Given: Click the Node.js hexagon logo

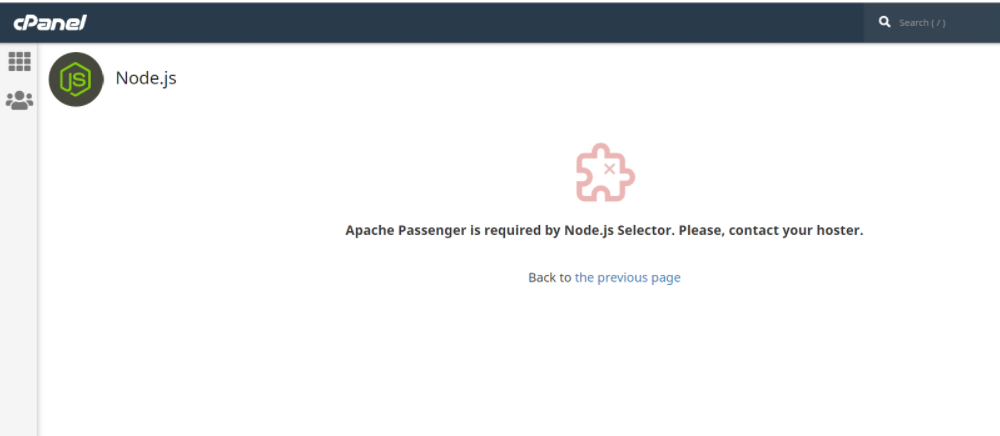Looking at the screenshot, I should point(76,79).
